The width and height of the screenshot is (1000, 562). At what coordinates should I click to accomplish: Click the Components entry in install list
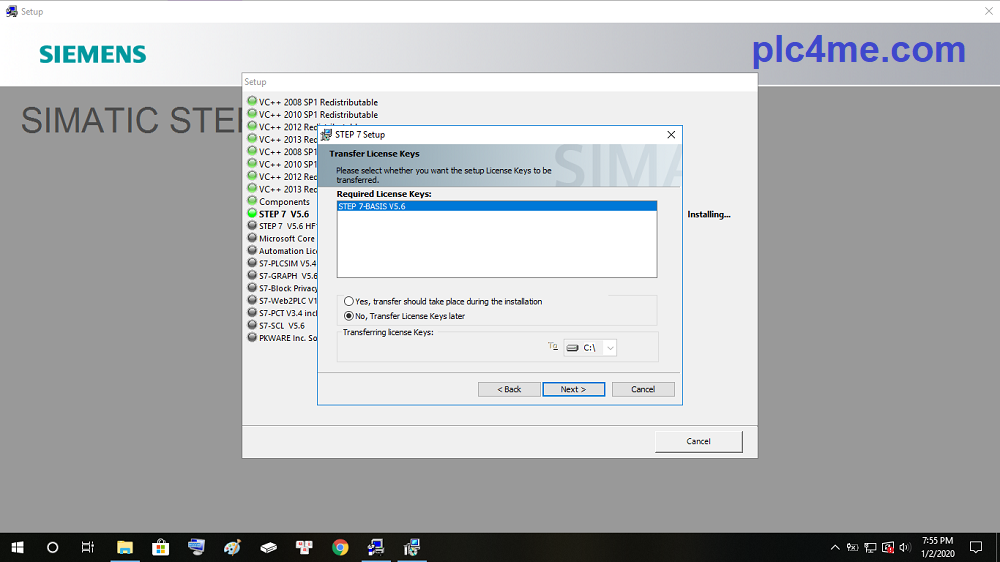[x=284, y=202]
